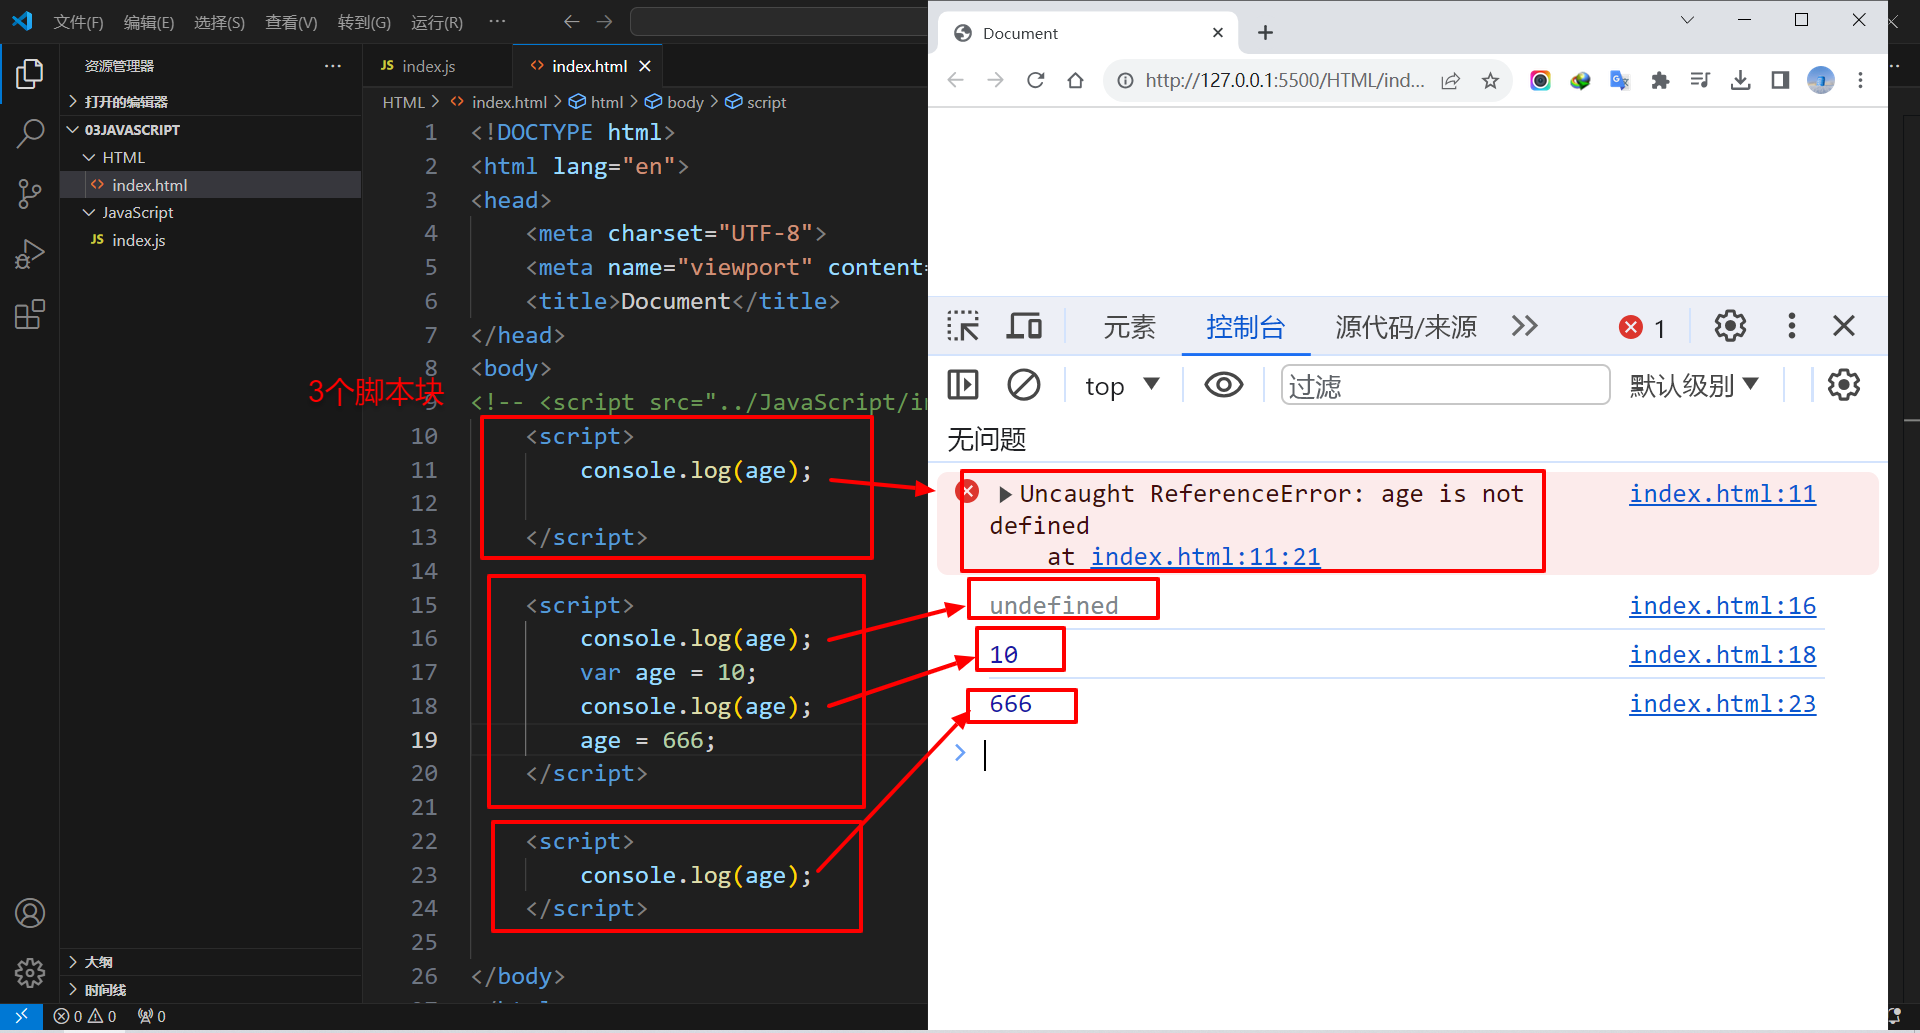This screenshot has width=1920, height=1033.
Task: Select the Console DevTools tab
Action: 1245,326
